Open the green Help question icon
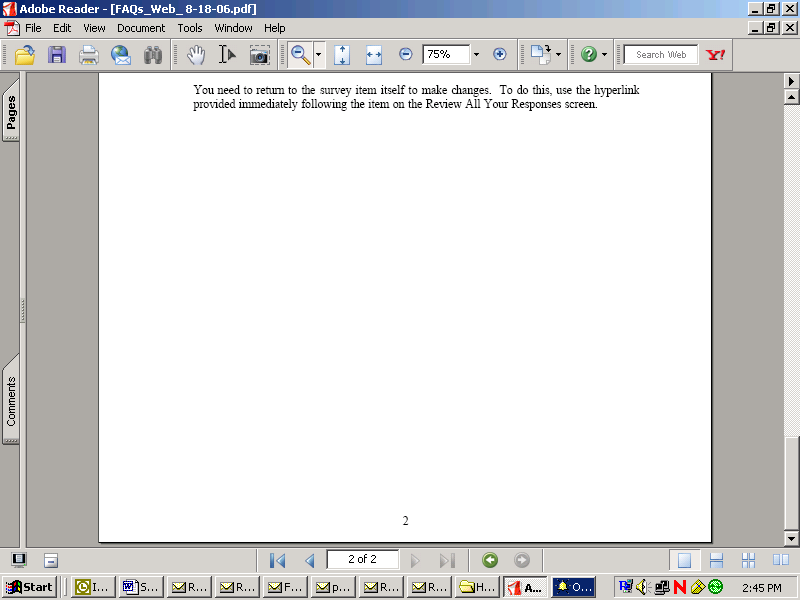This screenshot has height=600, width=800. pyautogui.click(x=589, y=54)
